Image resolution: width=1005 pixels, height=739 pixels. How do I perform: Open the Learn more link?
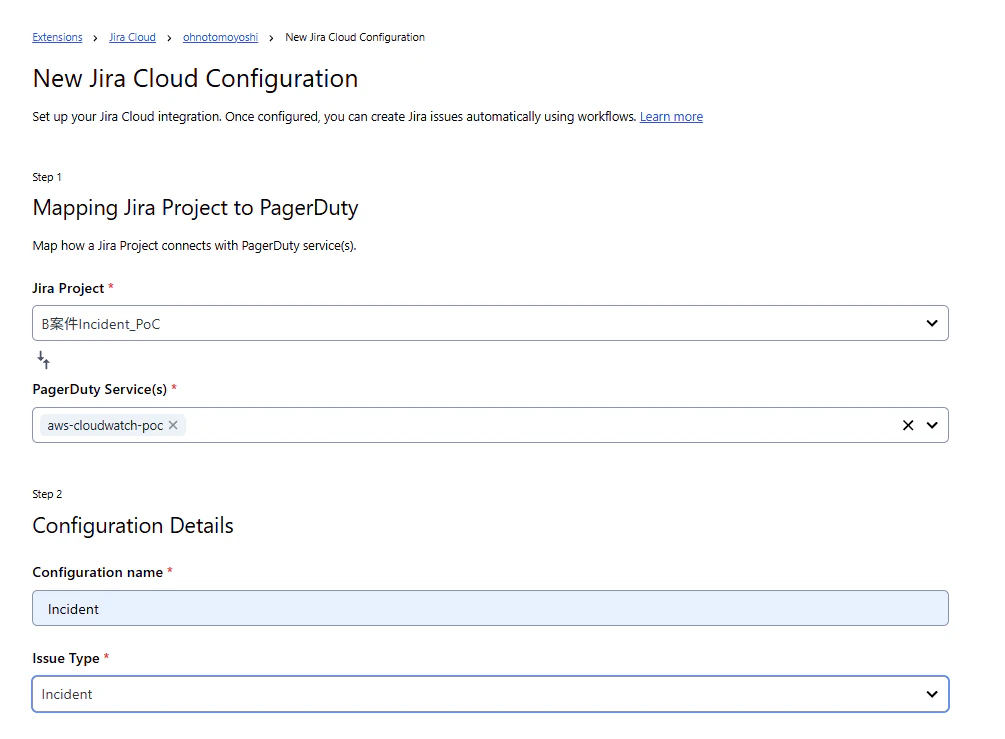(671, 117)
